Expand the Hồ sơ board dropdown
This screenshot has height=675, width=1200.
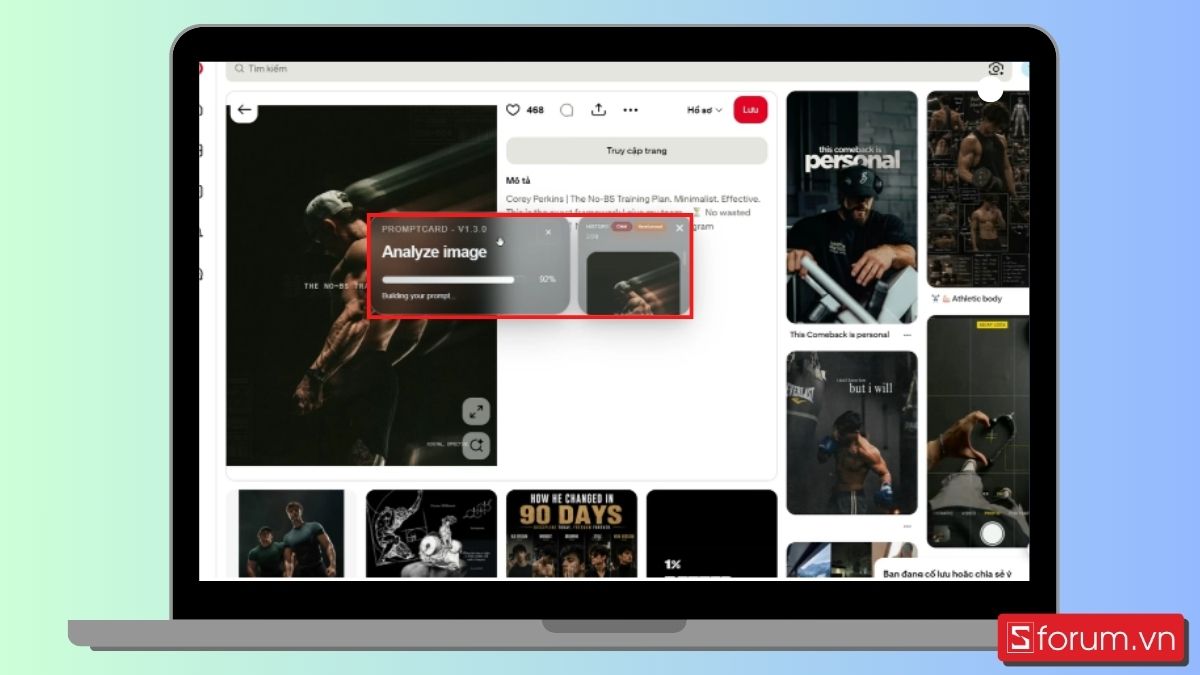coord(705,110)
